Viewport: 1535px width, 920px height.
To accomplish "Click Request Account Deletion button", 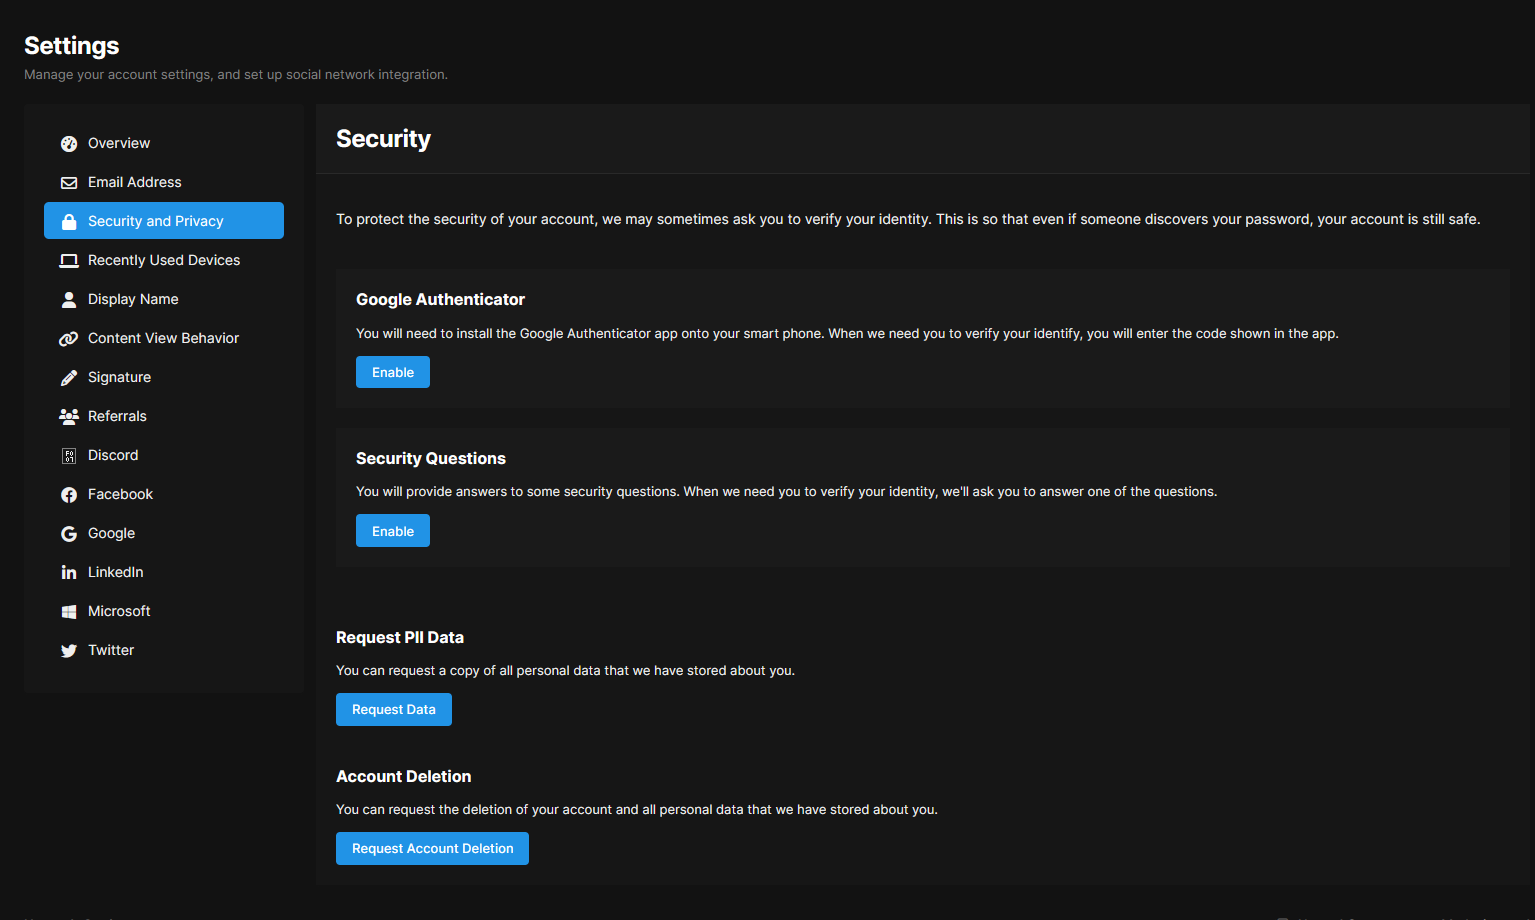I will click(x=432, y=849).
